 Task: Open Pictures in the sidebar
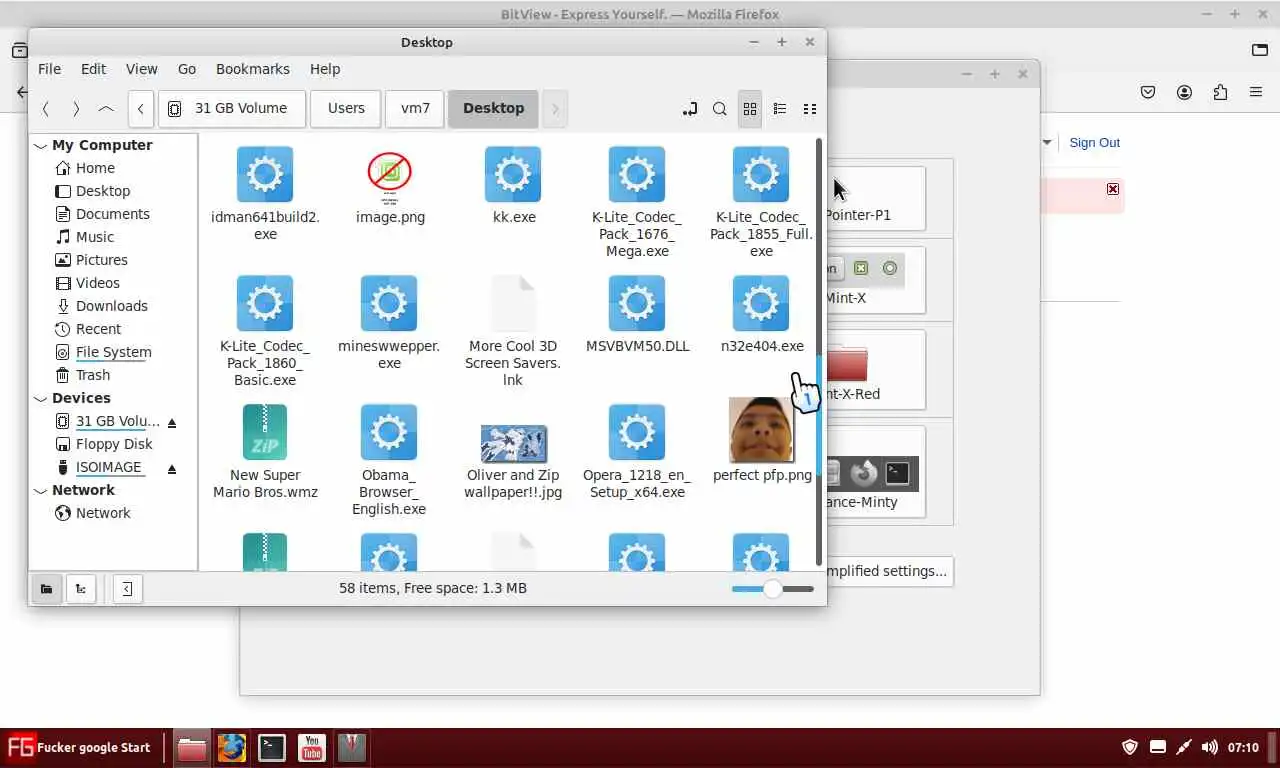tap(101, 260)
